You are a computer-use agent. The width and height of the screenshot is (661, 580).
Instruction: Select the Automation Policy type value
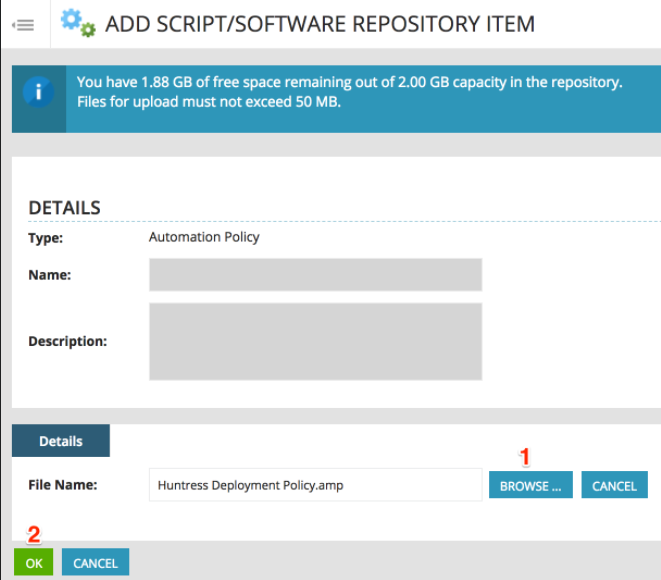click(x=204, y=237)
